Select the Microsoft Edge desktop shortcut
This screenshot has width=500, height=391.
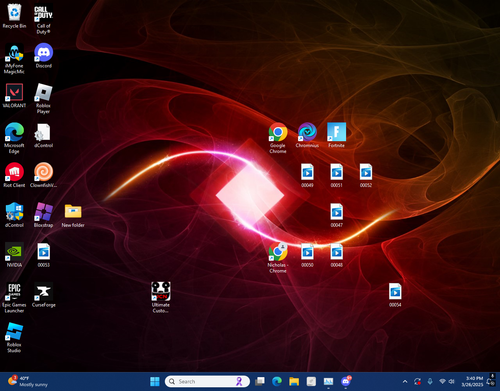pos(14,138)
